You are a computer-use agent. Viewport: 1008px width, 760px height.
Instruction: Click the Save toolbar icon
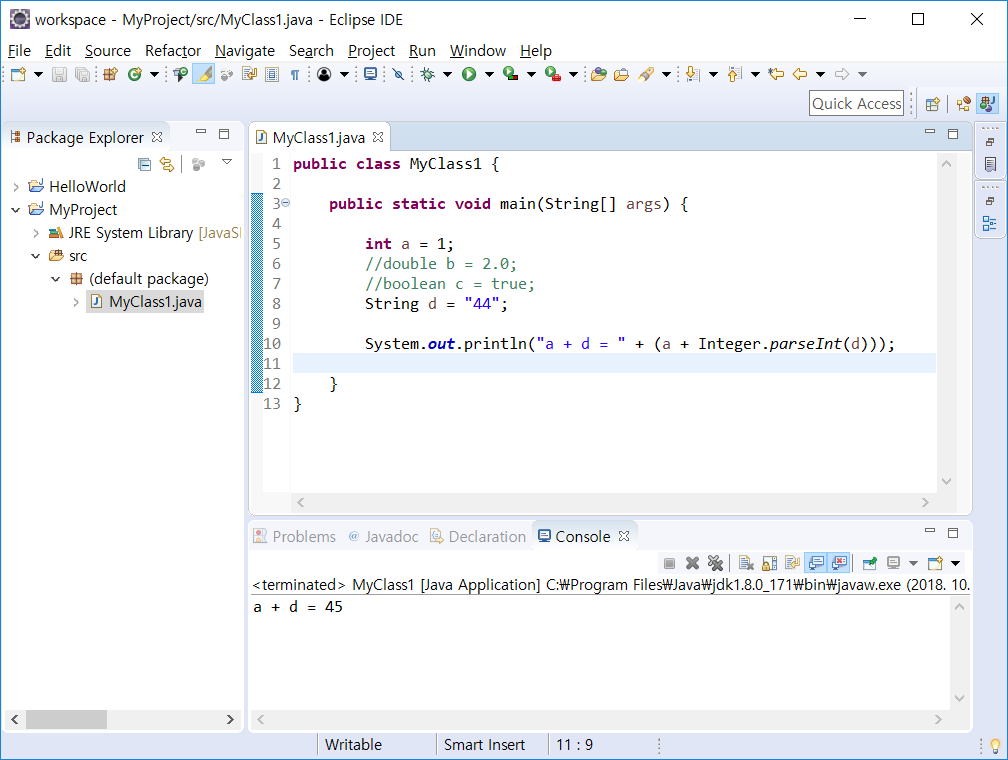pos(59,74)
